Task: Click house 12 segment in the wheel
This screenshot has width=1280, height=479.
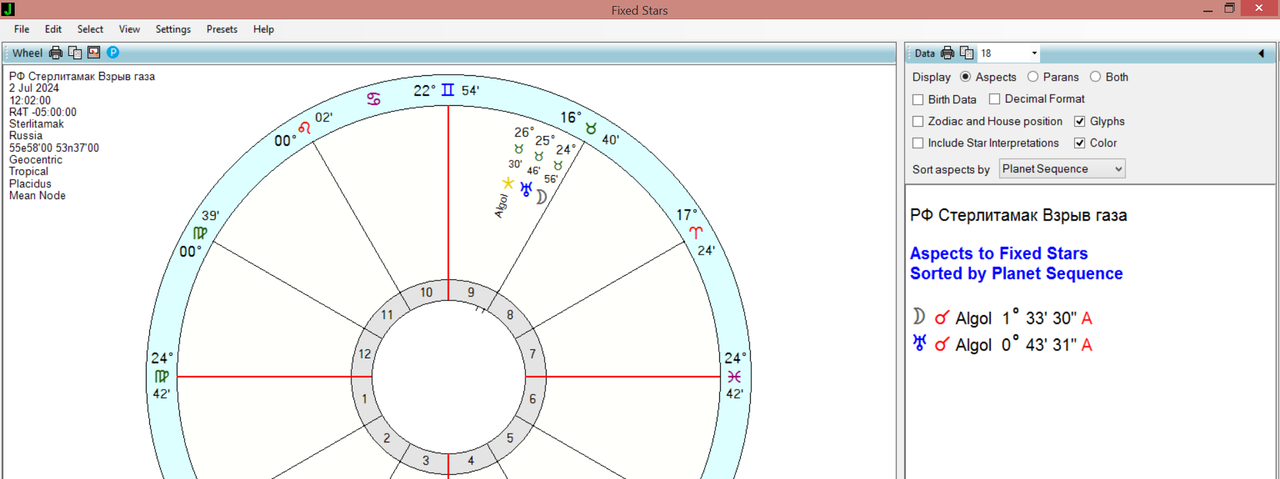Action: point(364,353)
